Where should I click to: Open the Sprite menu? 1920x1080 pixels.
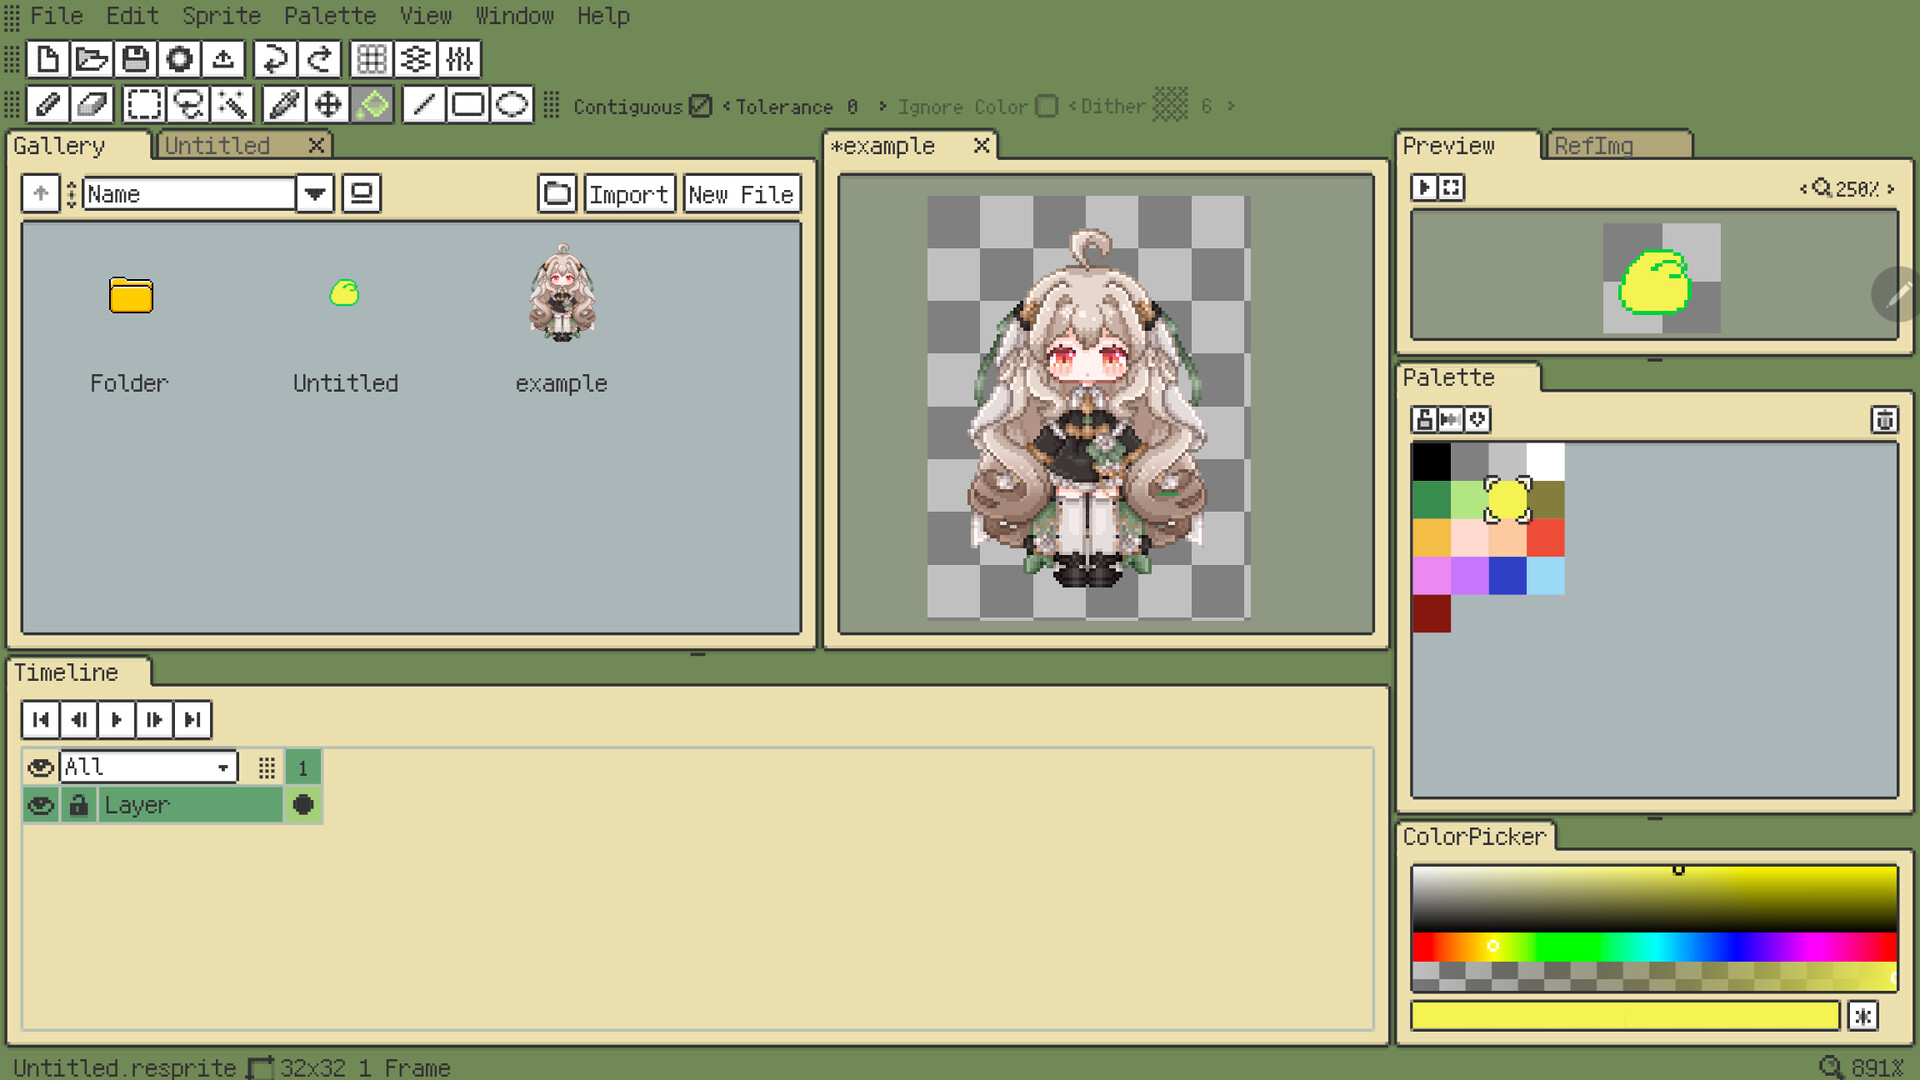(220, 16)
